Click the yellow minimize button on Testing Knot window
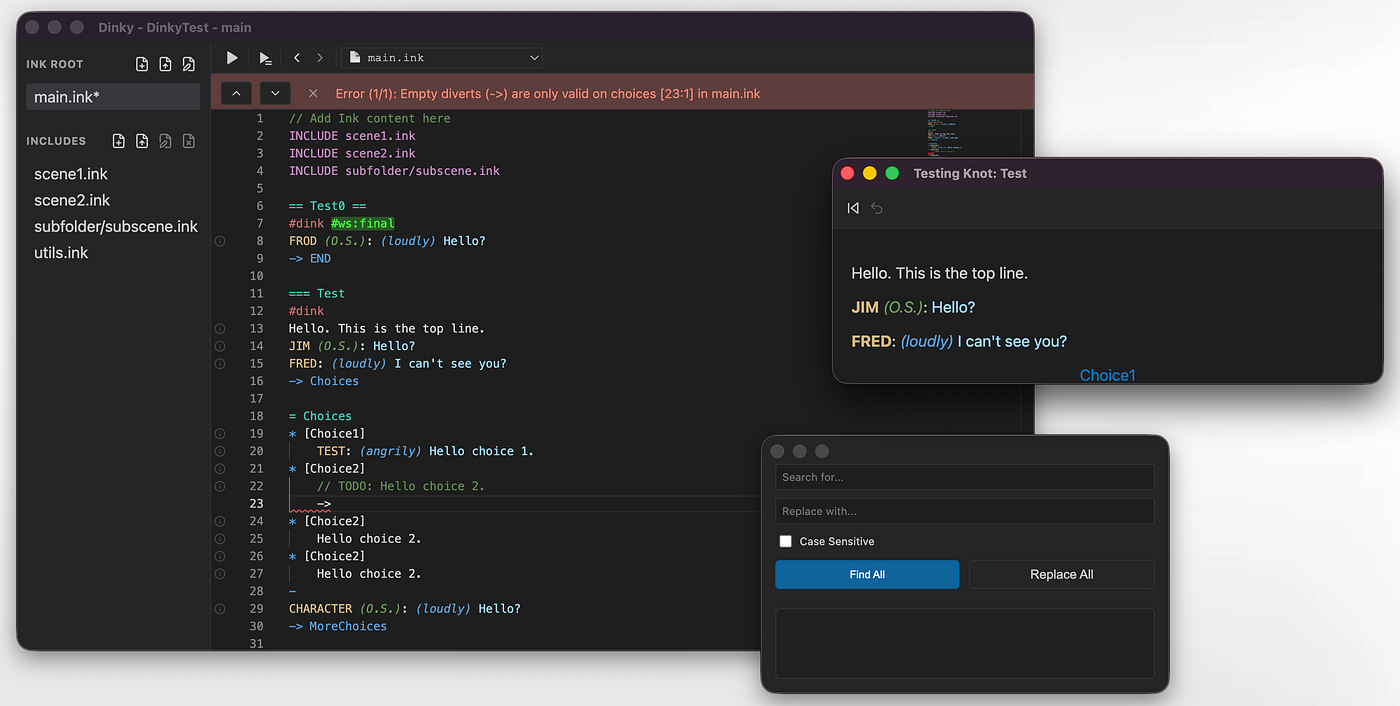 pos(869,173)
